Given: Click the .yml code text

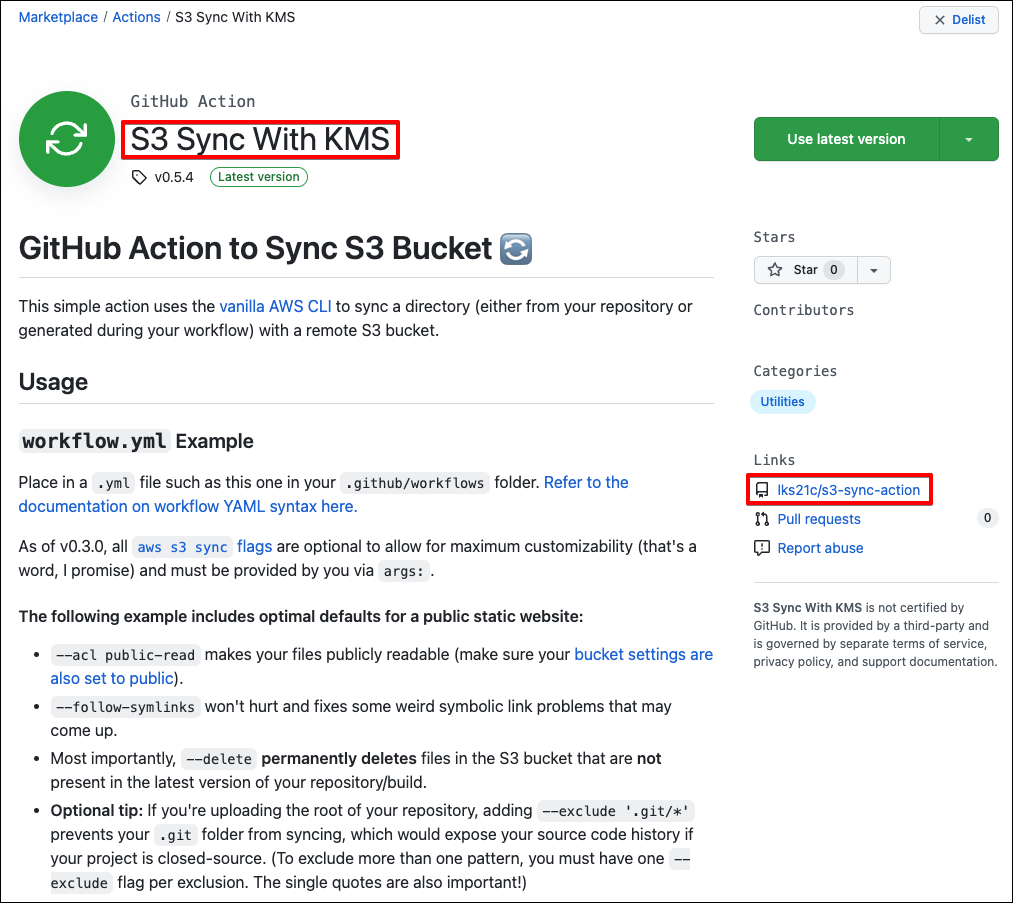Looking at the screenshot, I should pos(113,483).
